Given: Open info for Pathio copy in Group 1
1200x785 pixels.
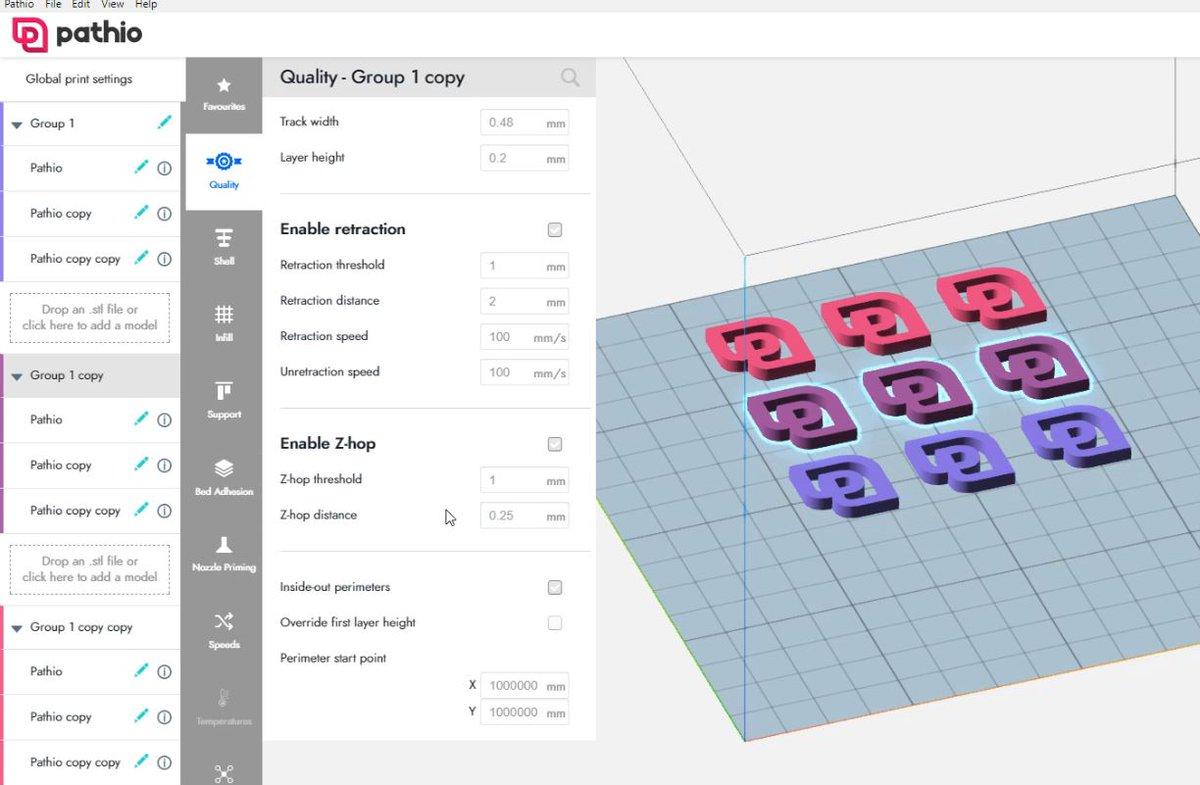Looking at the screenshot, I should click(x=164, y=213).
